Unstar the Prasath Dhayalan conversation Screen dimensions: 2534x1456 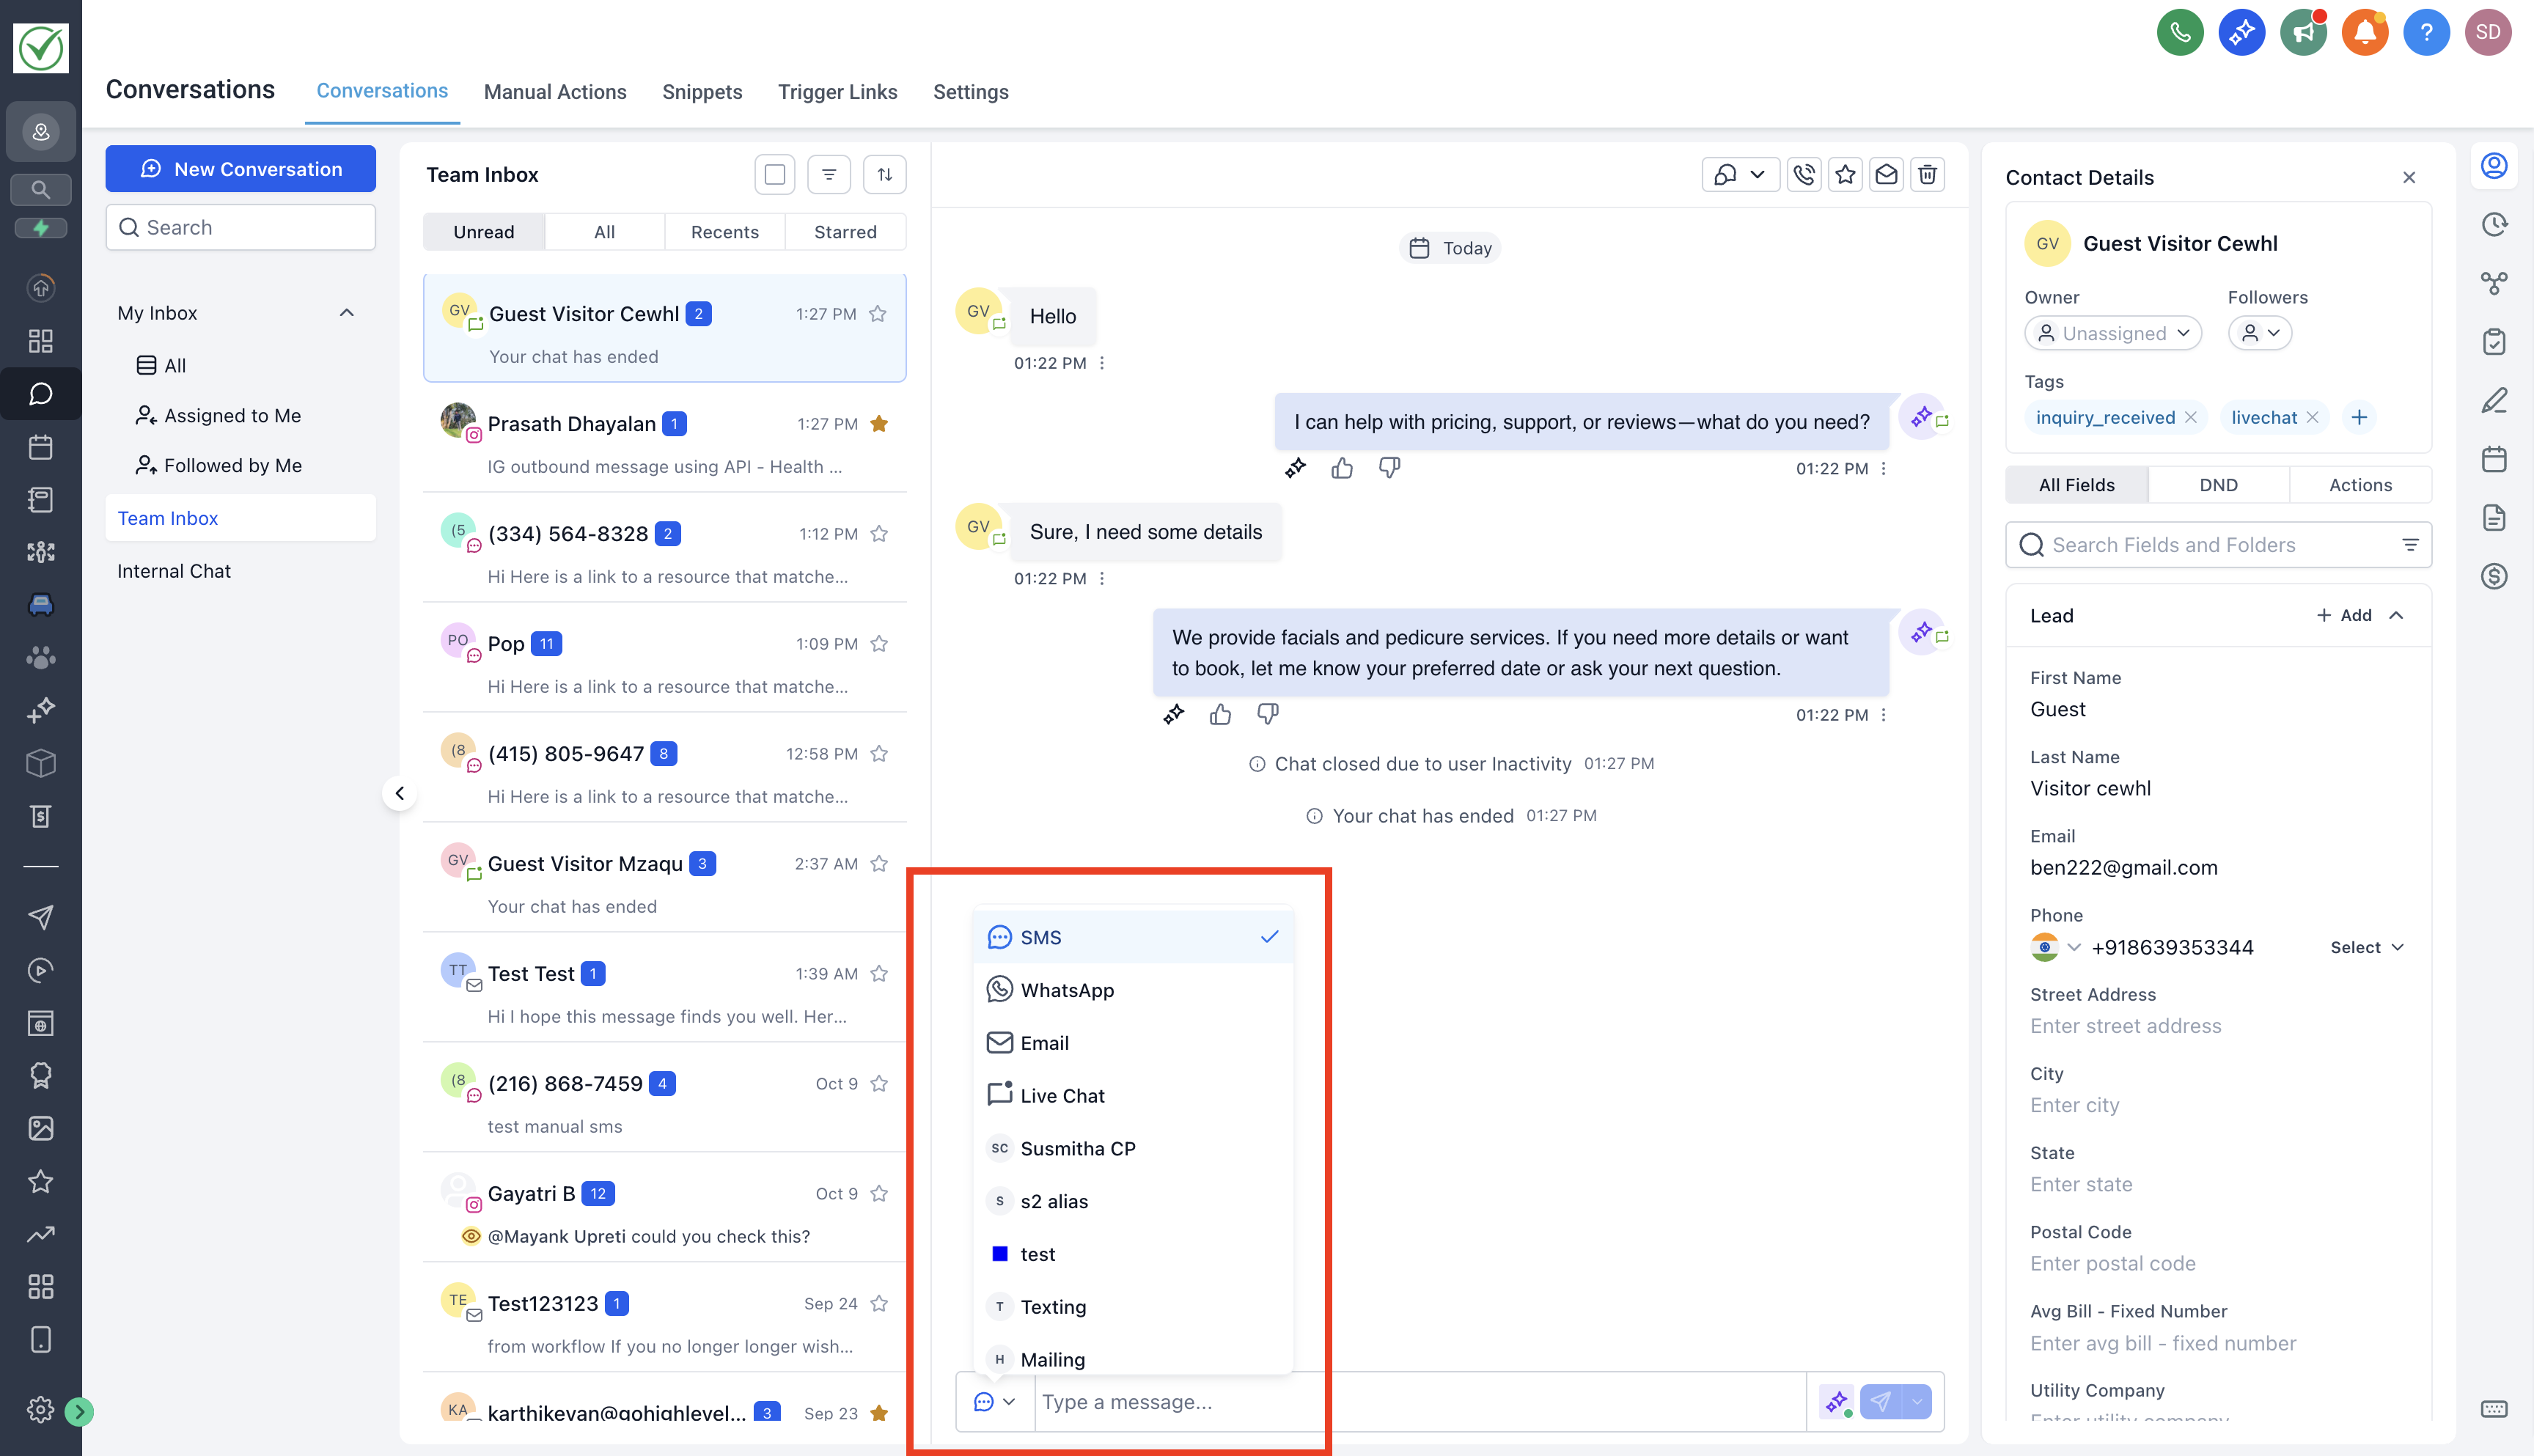point(879,424)
